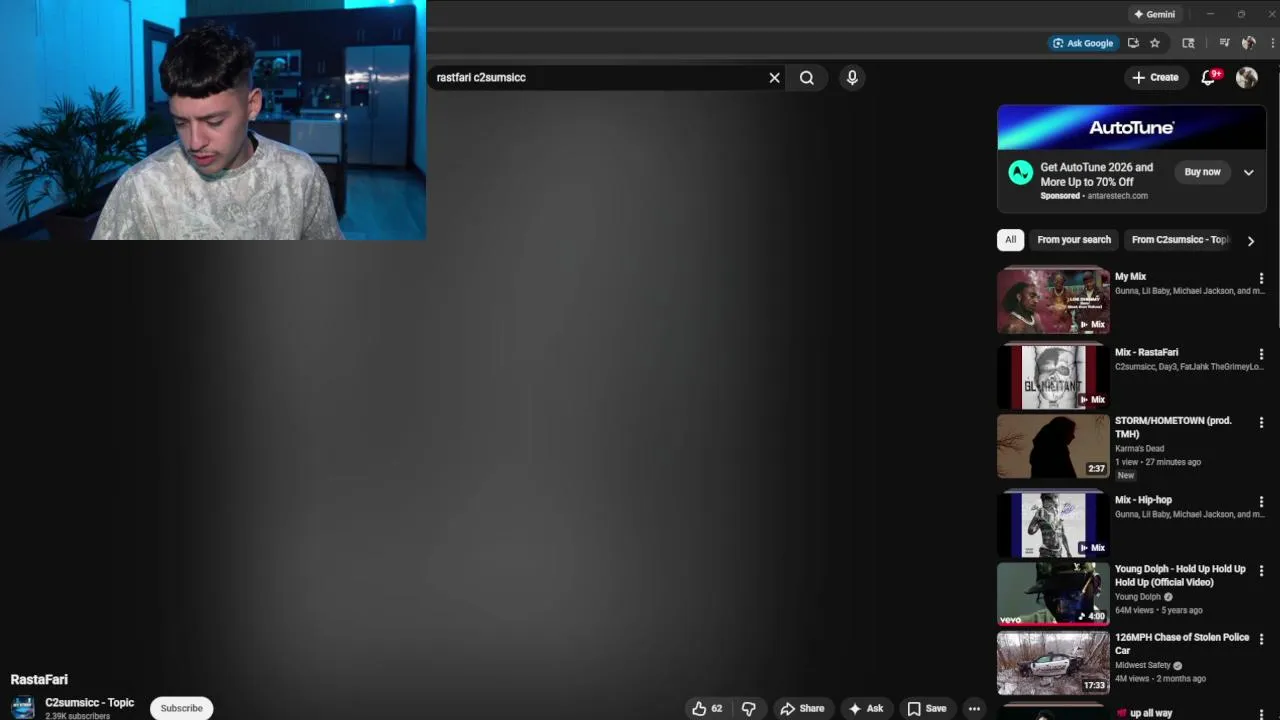1280x720 pixels.
Task: Clear the YouTube search box text
Action: click(774, 77)
